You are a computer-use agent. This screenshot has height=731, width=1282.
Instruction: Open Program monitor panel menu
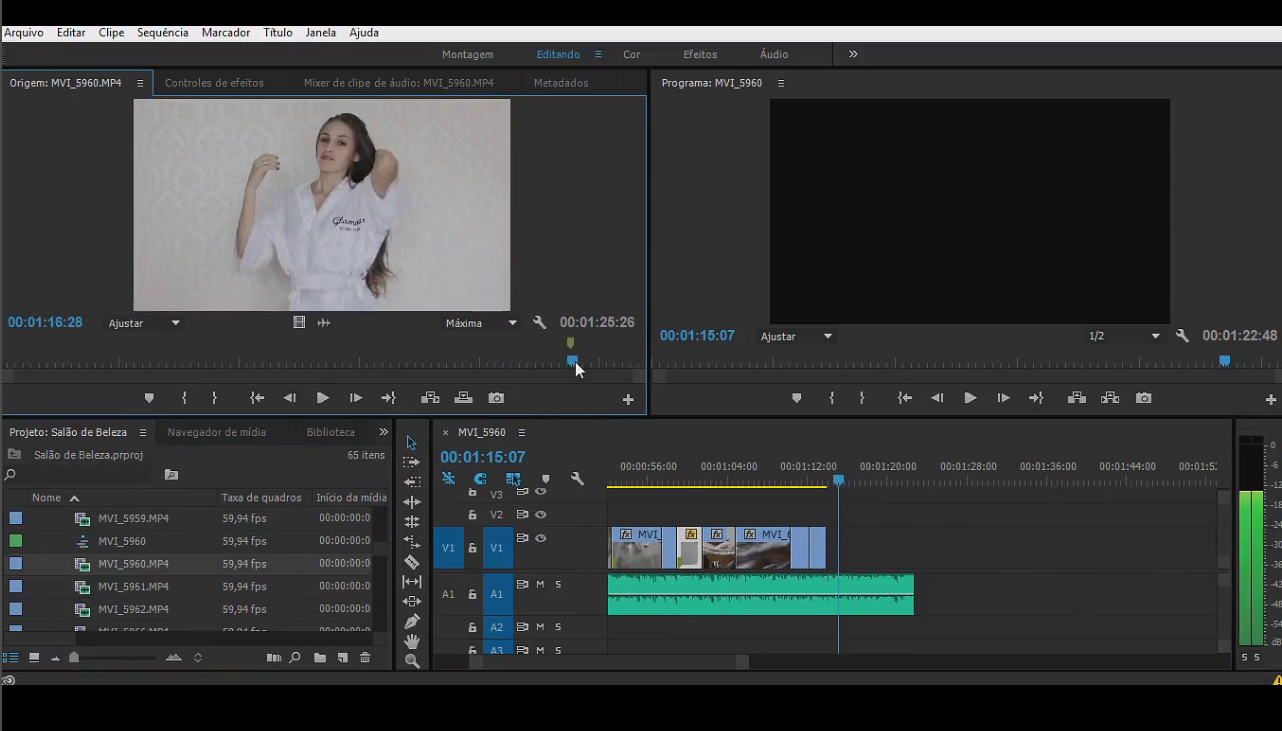[x=781, y=83]
